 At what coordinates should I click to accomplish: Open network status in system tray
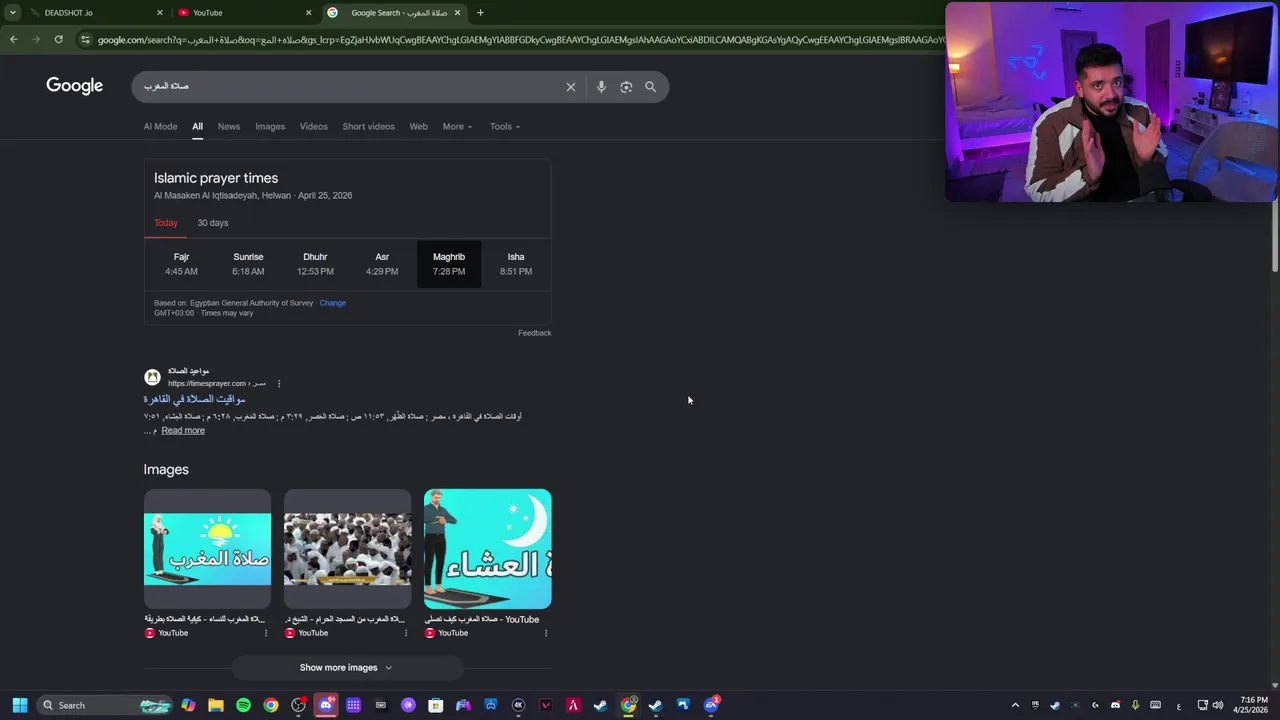[1202, 705]
